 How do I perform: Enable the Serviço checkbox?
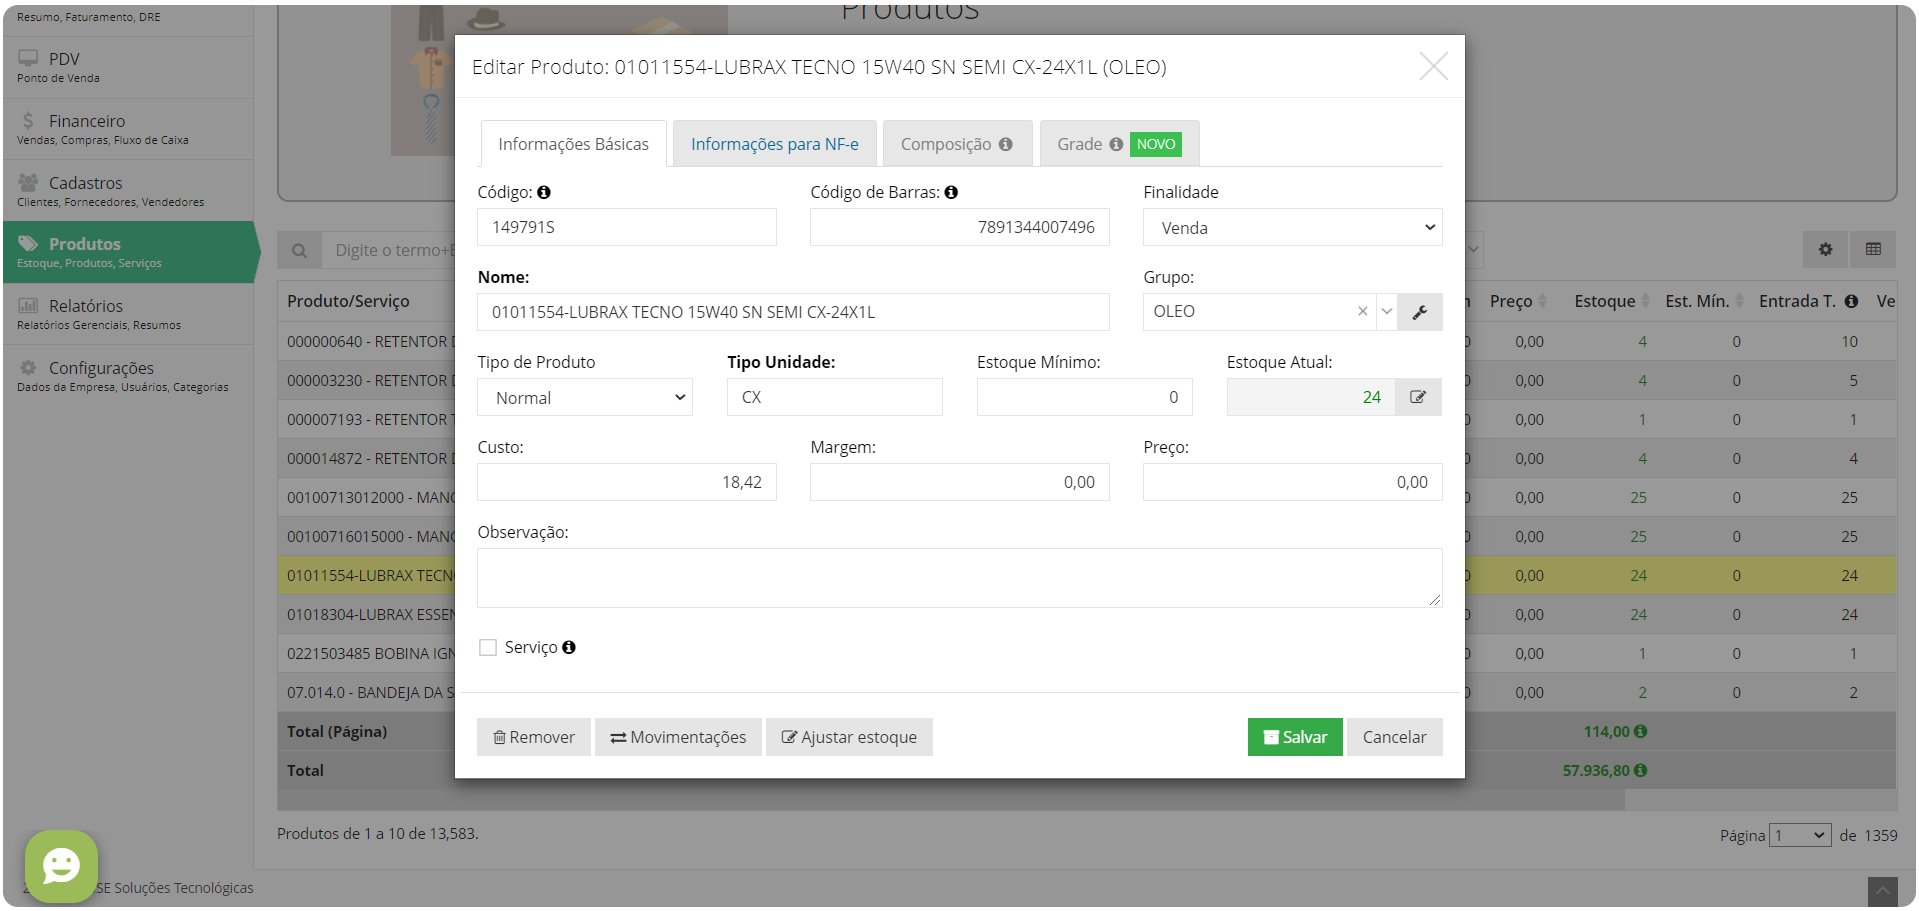pyautogui.click(x=488, y=647)
